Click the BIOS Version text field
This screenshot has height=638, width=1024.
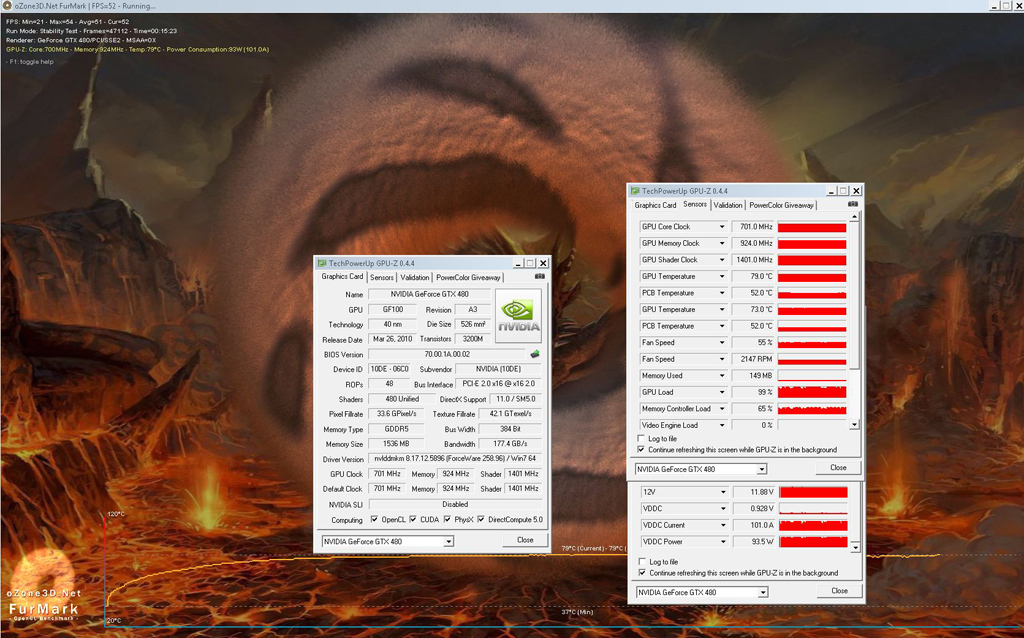(446, 354)
